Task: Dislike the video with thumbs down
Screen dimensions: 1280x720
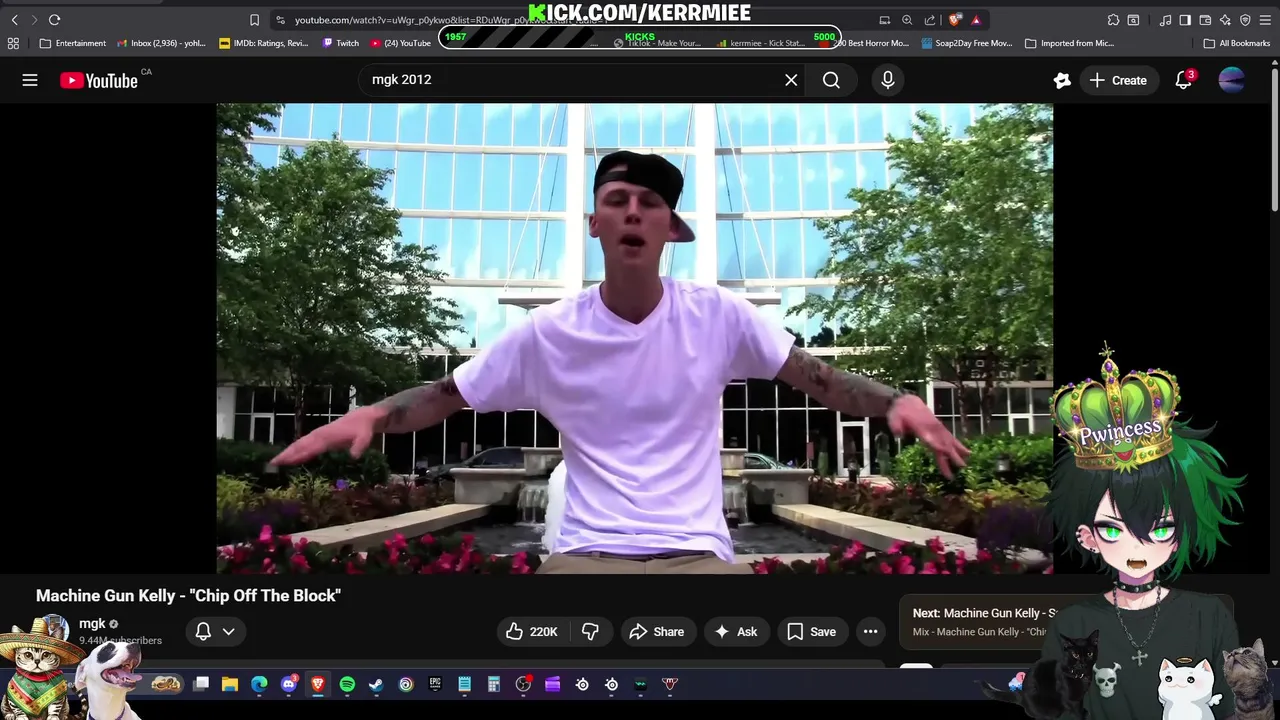Action: (x=590, y=631)
